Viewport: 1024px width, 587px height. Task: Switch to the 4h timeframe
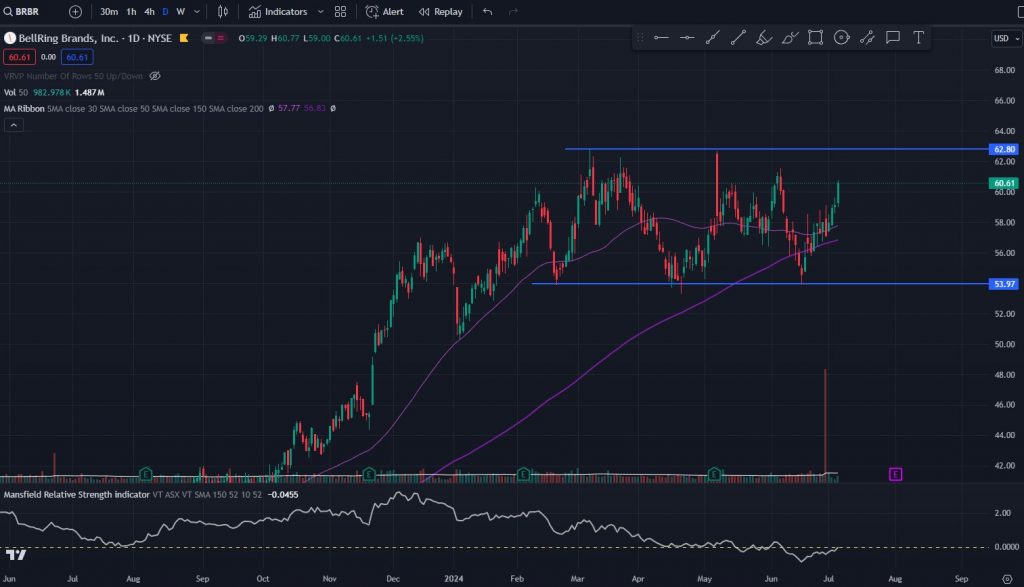(x=149, y=12)
